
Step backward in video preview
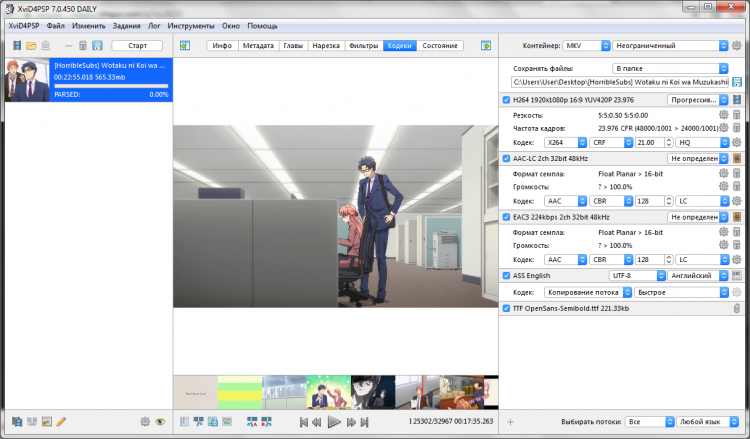click(317, 422)
